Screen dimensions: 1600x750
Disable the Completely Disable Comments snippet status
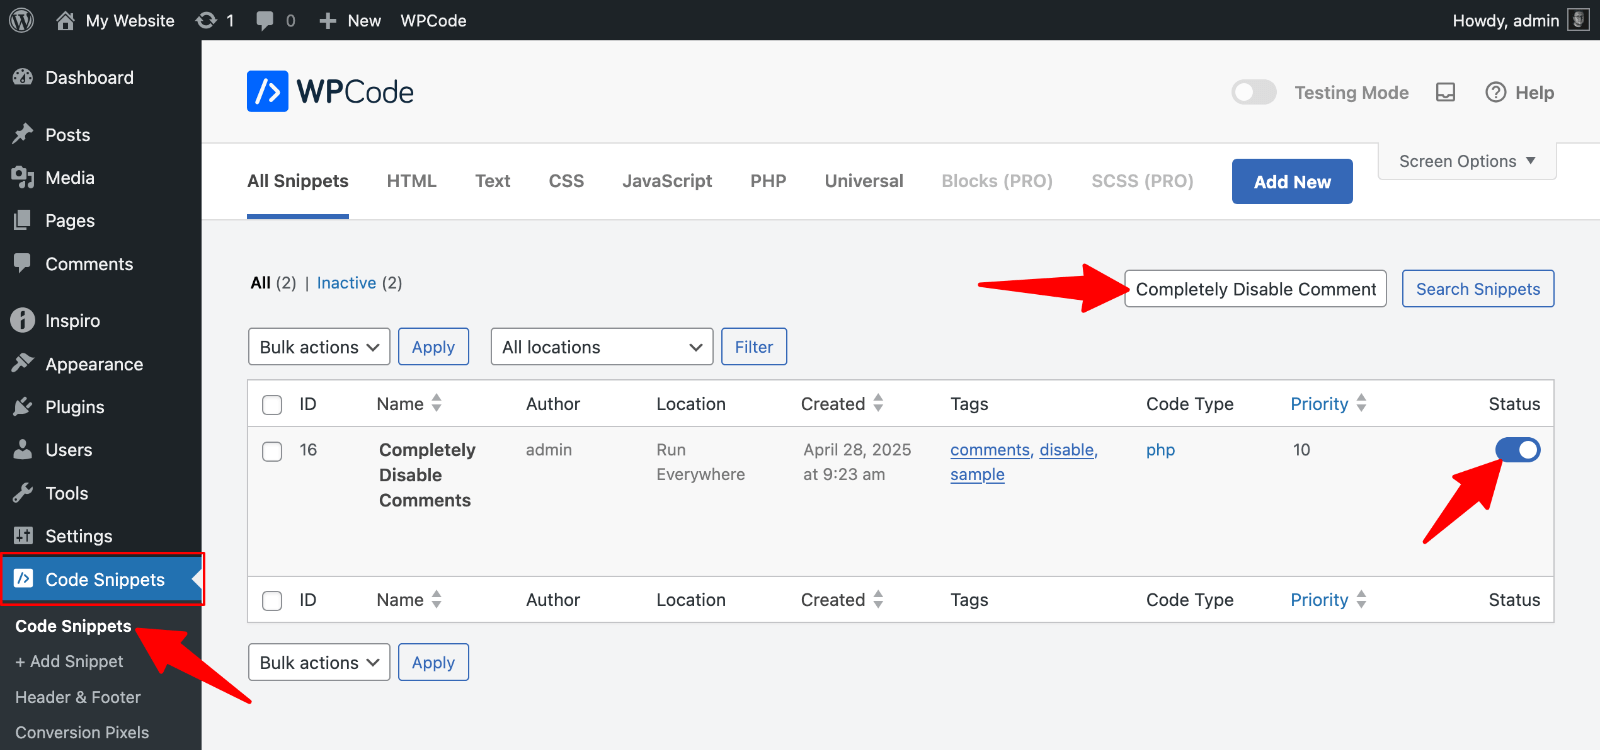click(1517, 450)
